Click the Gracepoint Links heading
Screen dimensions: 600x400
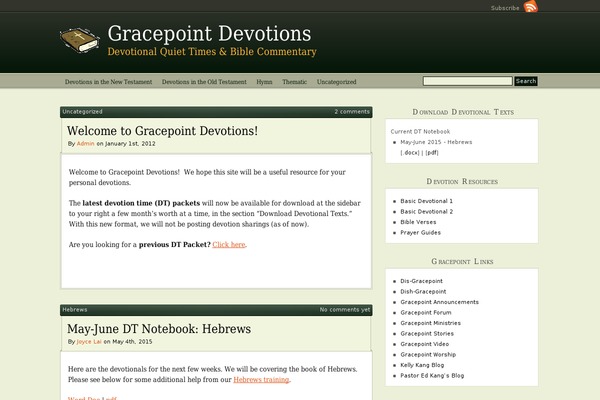pyautogui.click(x=462, y=261)
